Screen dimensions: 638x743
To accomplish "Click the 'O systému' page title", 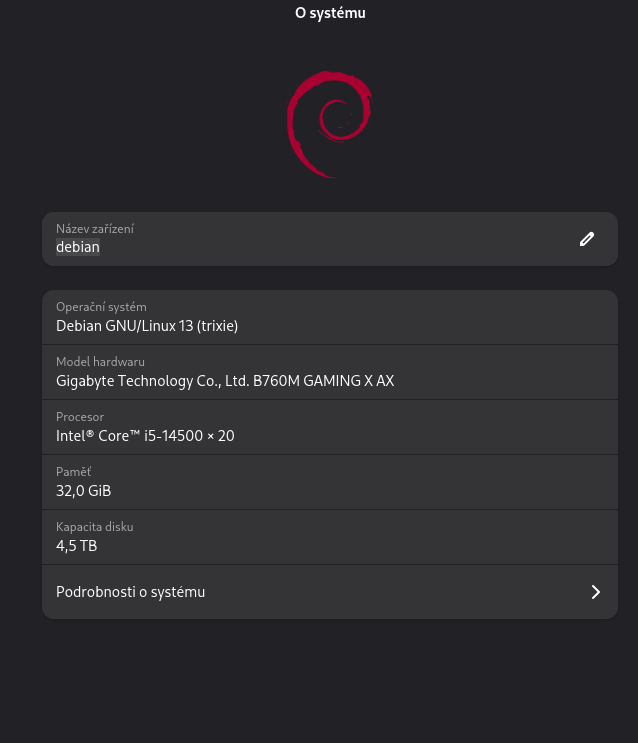I will click(x=330, y=13).
